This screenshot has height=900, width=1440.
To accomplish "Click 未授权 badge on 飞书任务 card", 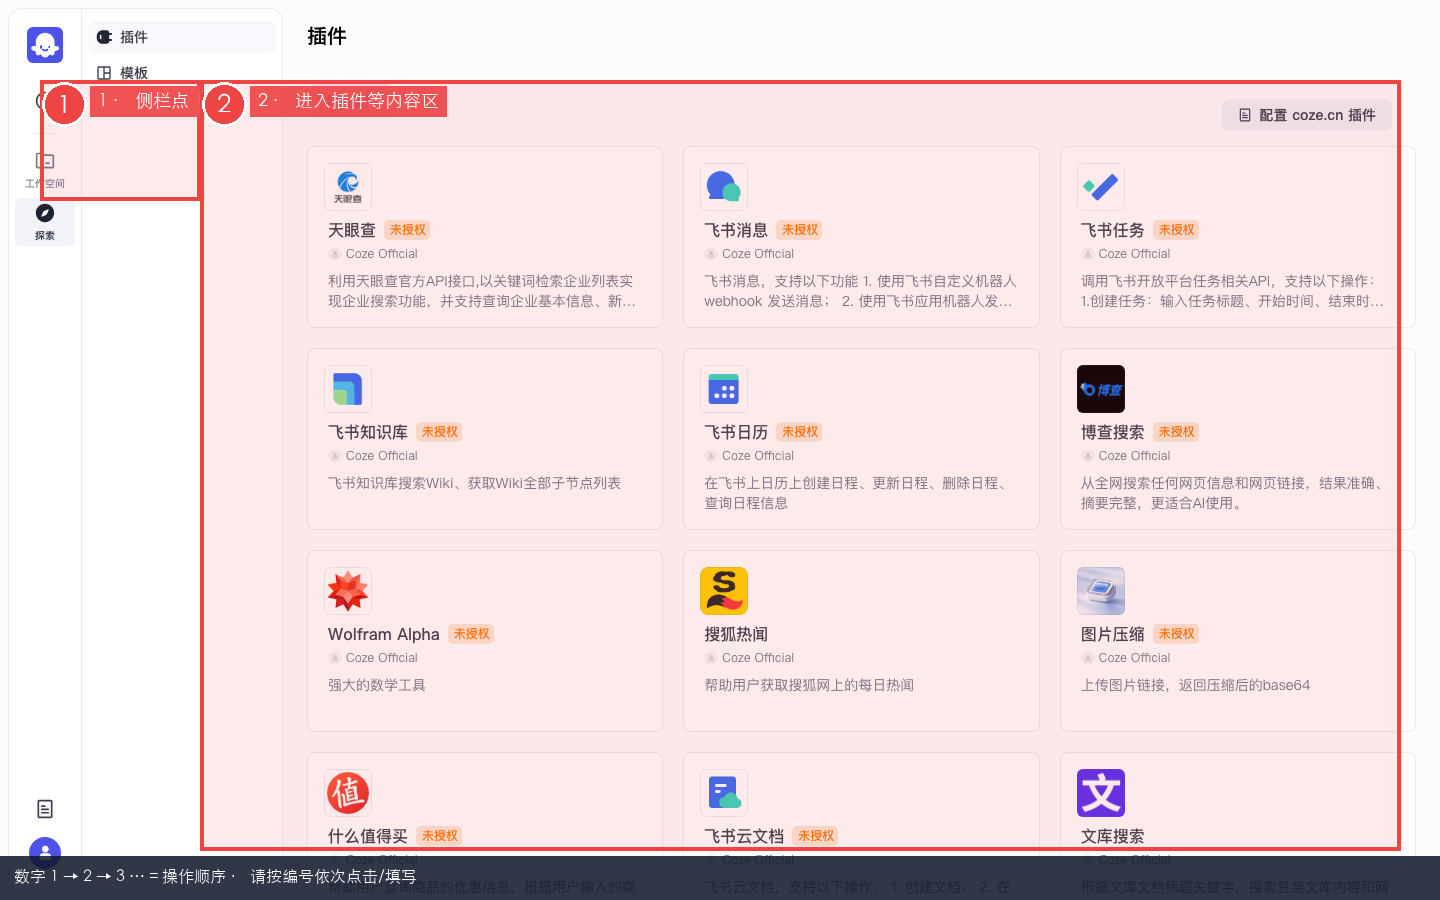I will pyautogui.click(x=1177, y=230).
